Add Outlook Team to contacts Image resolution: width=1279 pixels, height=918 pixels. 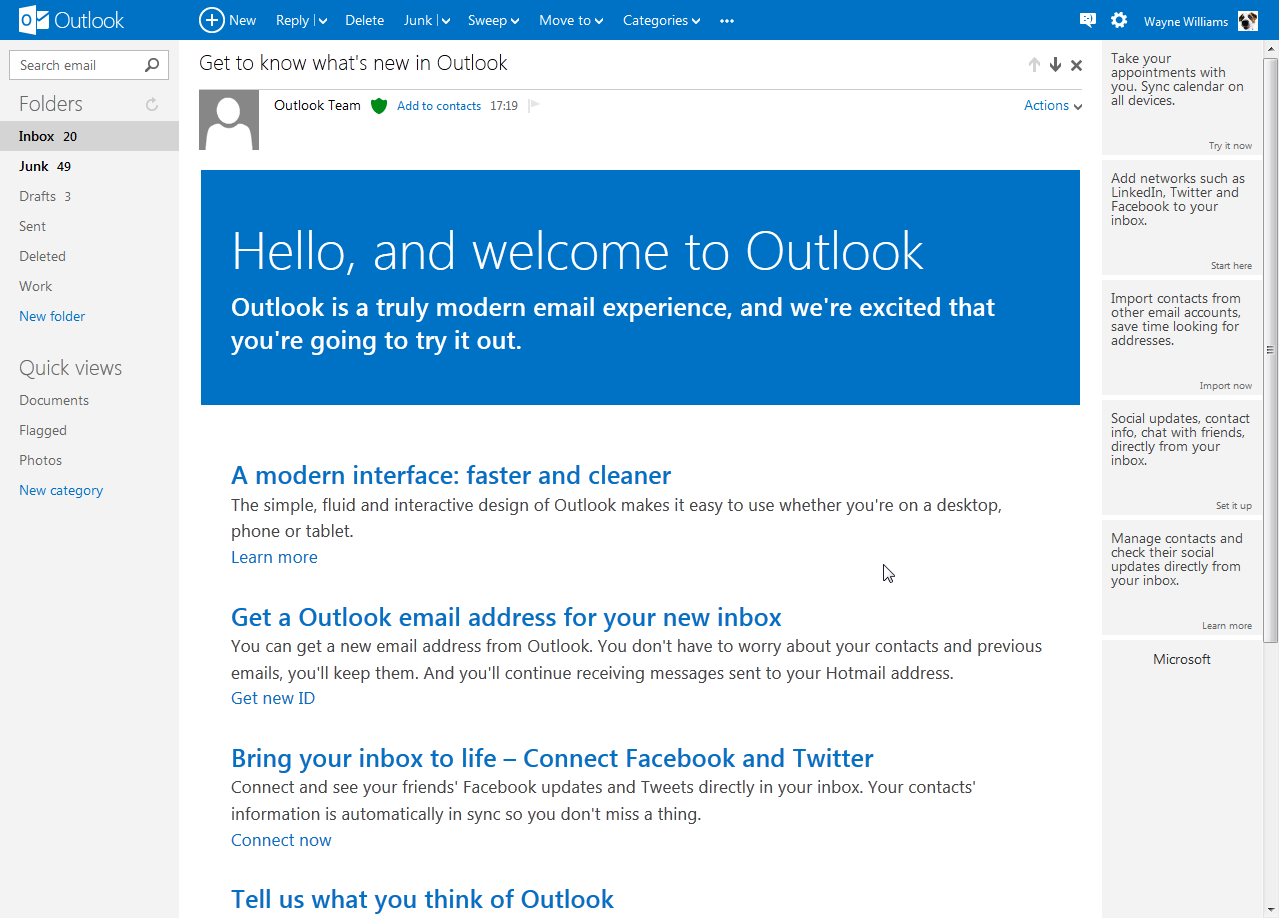click(x=439, y=105)
